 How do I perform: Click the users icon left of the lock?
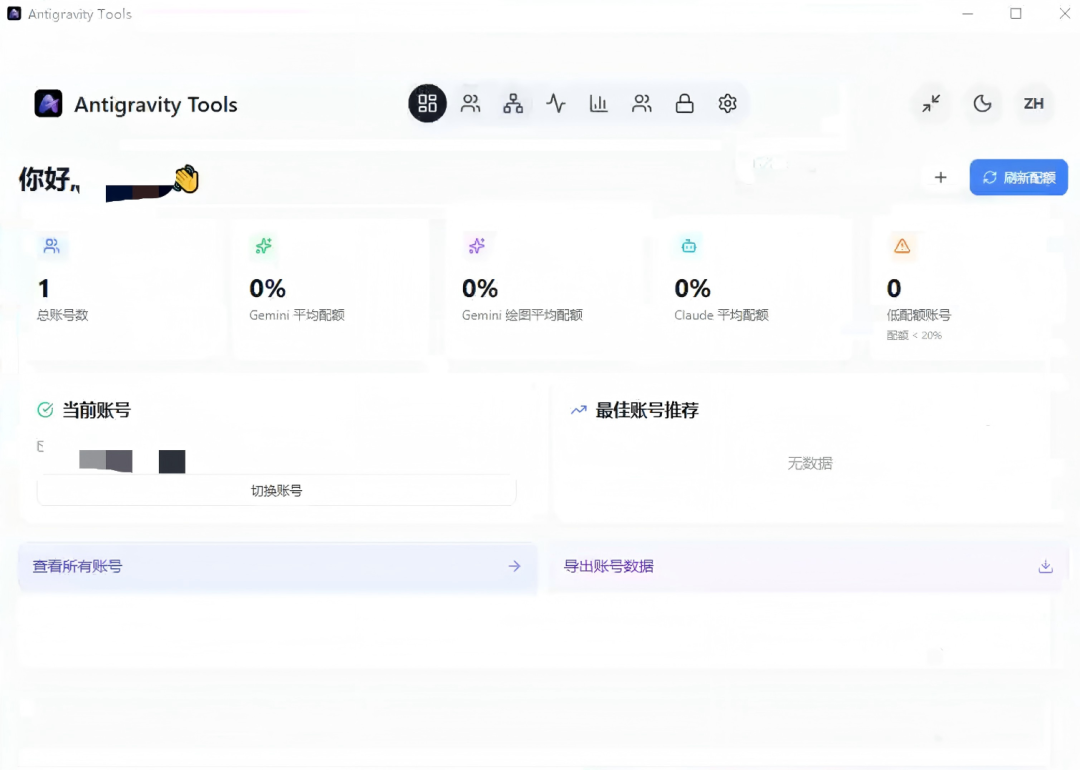click(x=642, y=103)
